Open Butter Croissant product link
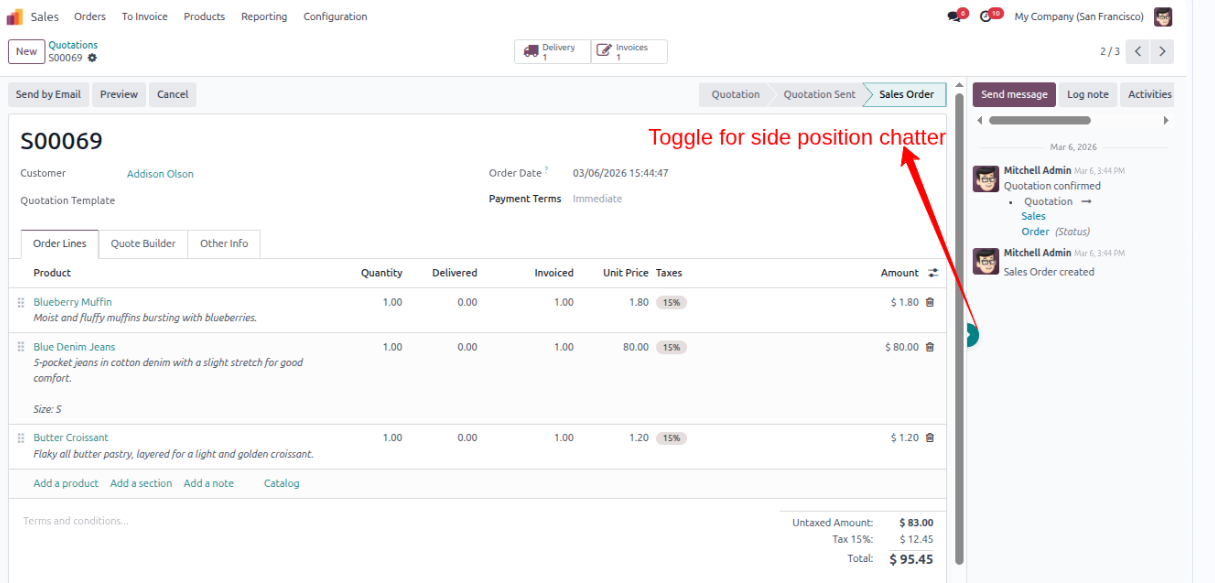Viewport: 1215px width, 583px height. pyautogui.click(x=71, y=438)
